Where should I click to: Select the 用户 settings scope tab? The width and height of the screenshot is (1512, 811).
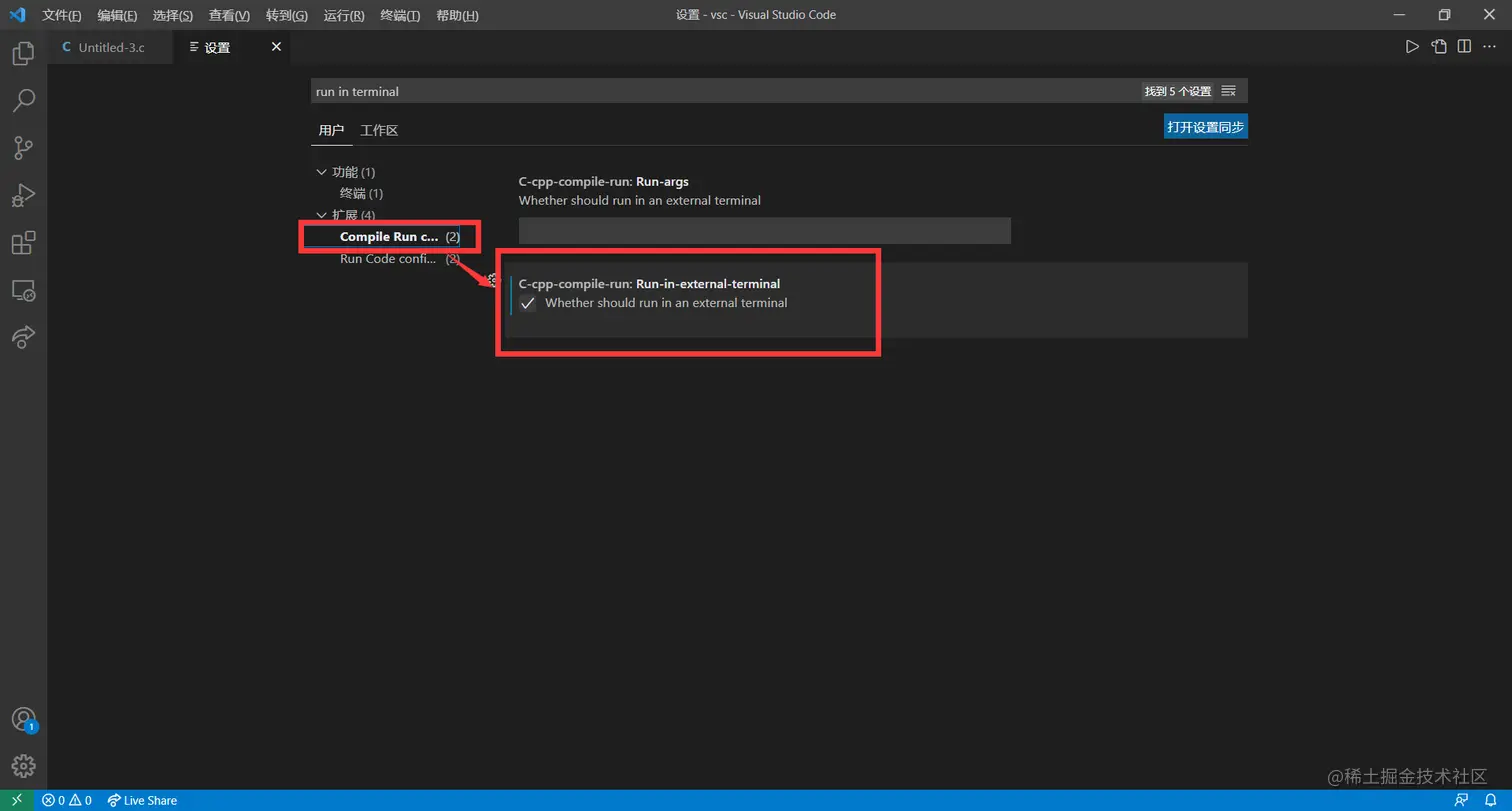[x=331, y=130]
